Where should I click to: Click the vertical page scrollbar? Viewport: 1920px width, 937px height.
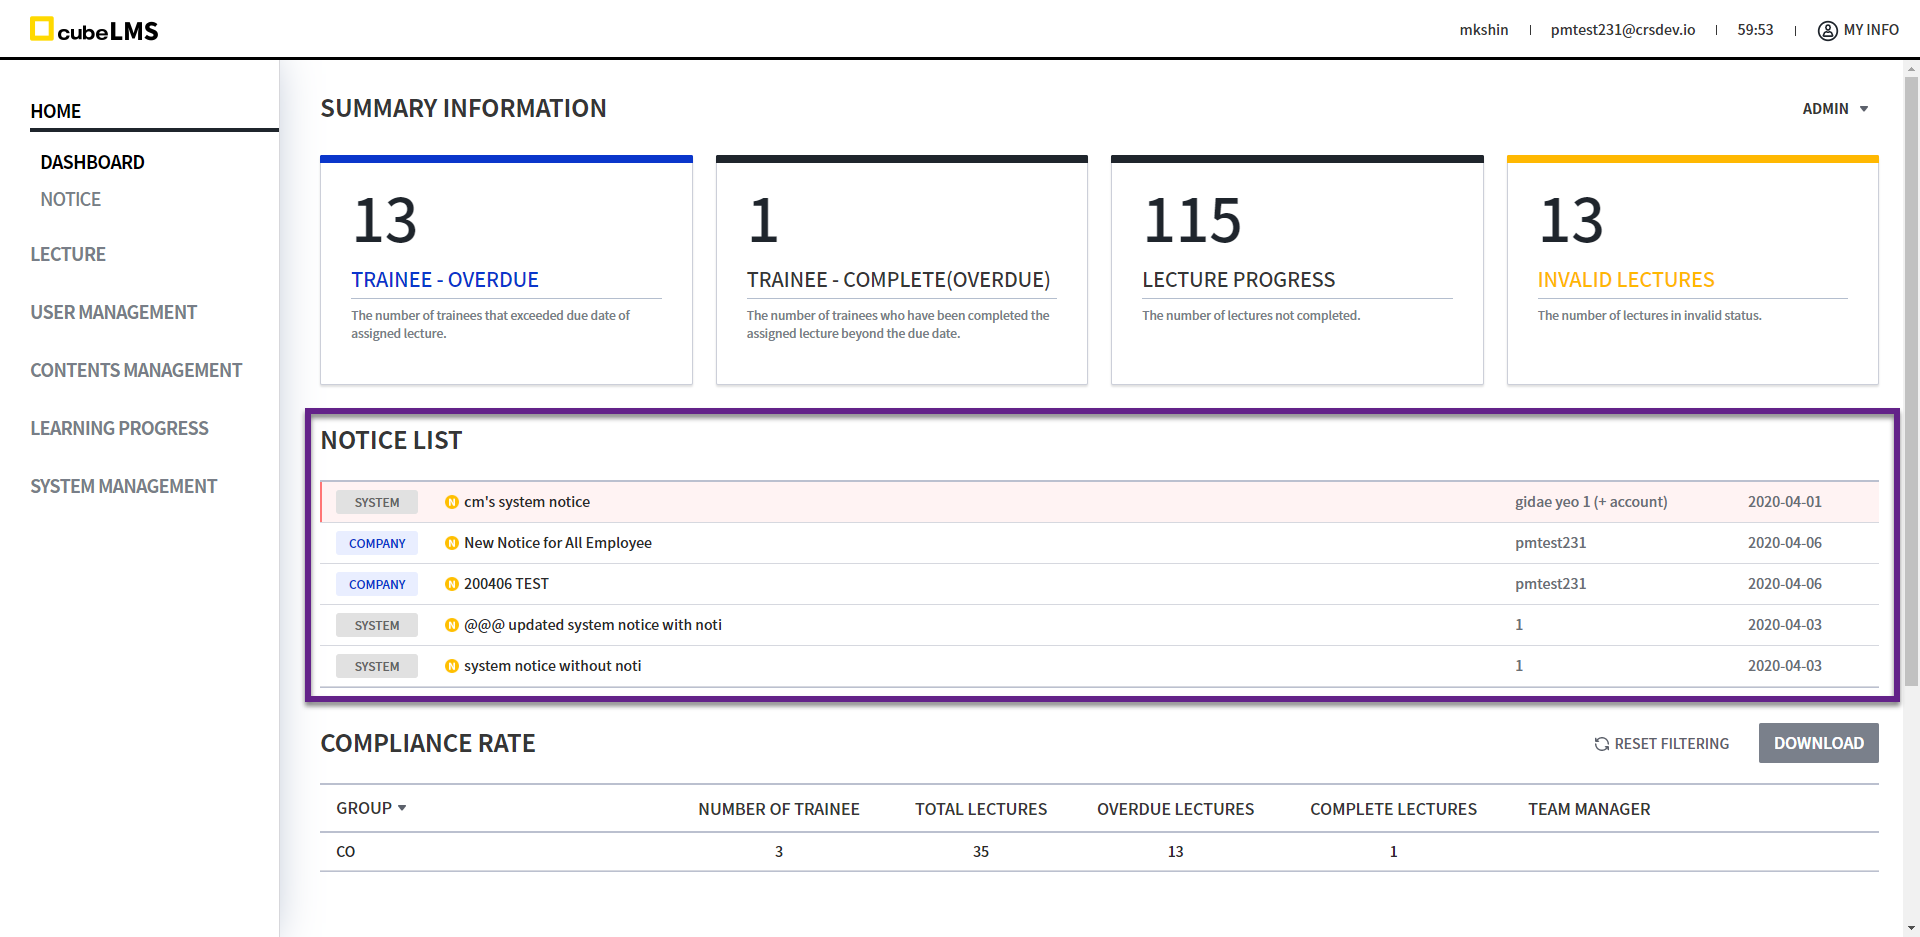click(x=1911, y=380)
